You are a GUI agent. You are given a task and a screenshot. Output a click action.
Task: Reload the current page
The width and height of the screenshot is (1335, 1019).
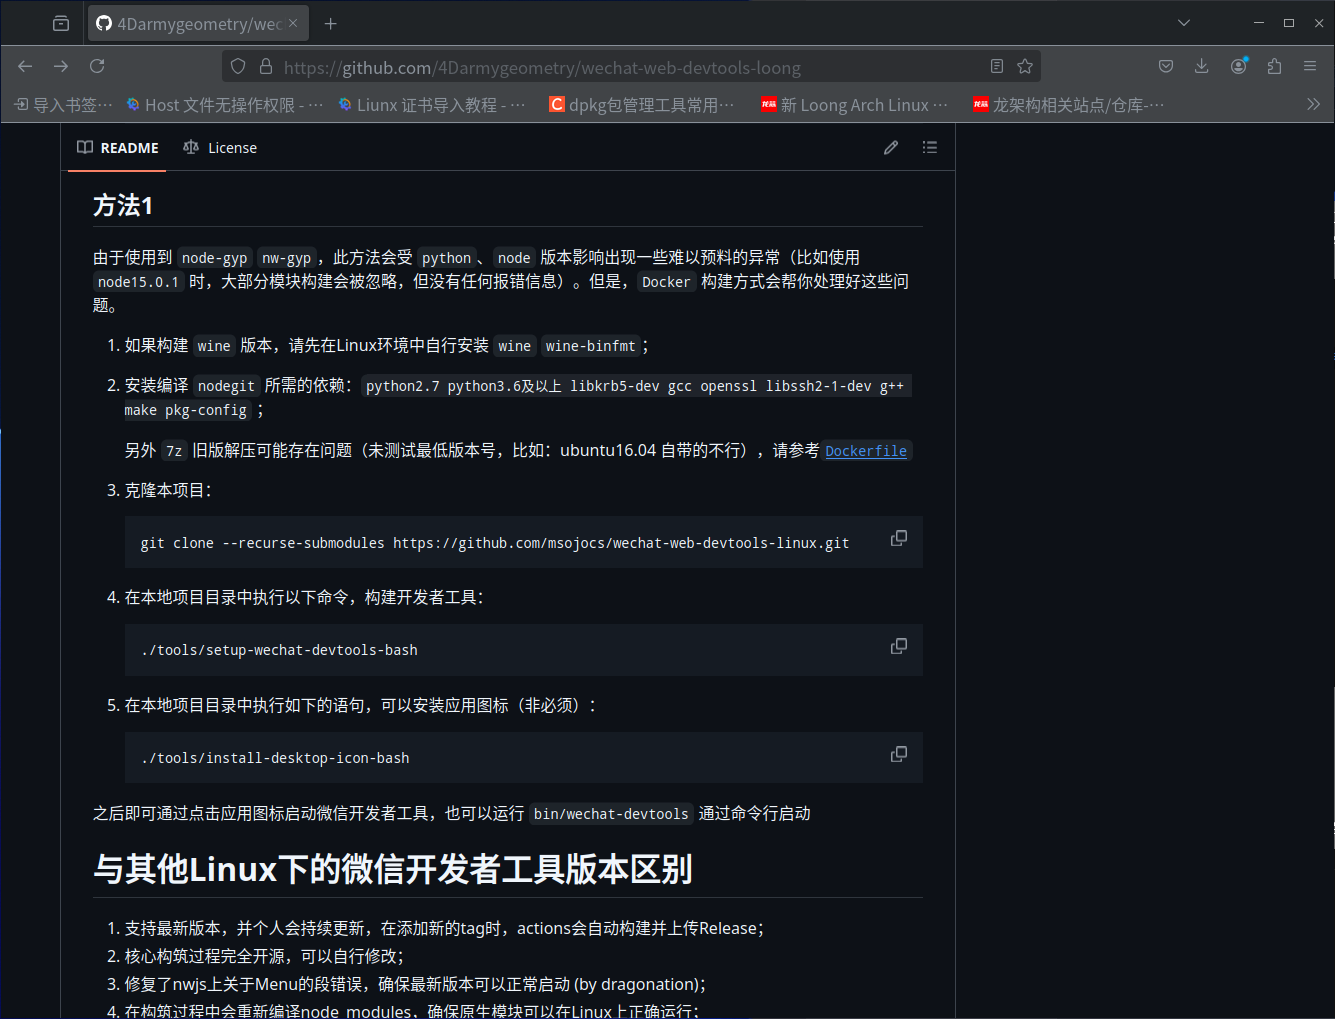97,66
